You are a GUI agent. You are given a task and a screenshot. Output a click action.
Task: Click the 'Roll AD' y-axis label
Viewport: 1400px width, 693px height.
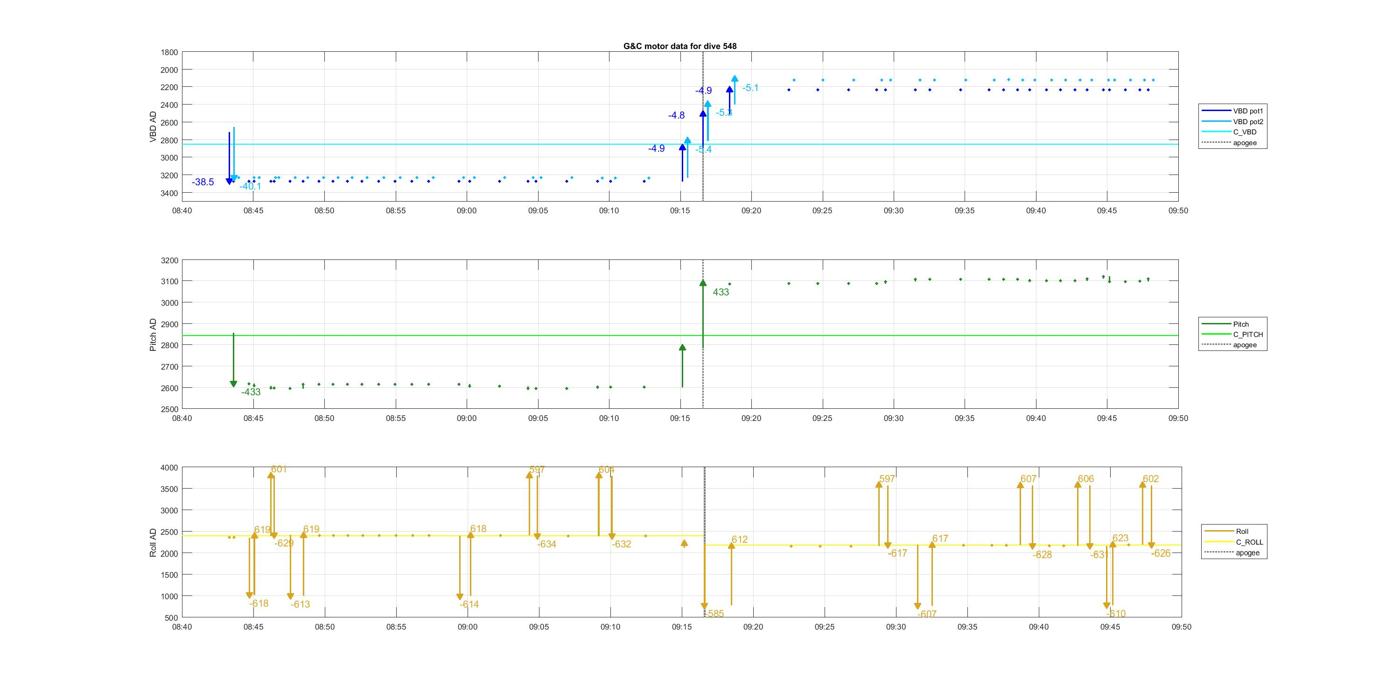click(x=154, y=542)
